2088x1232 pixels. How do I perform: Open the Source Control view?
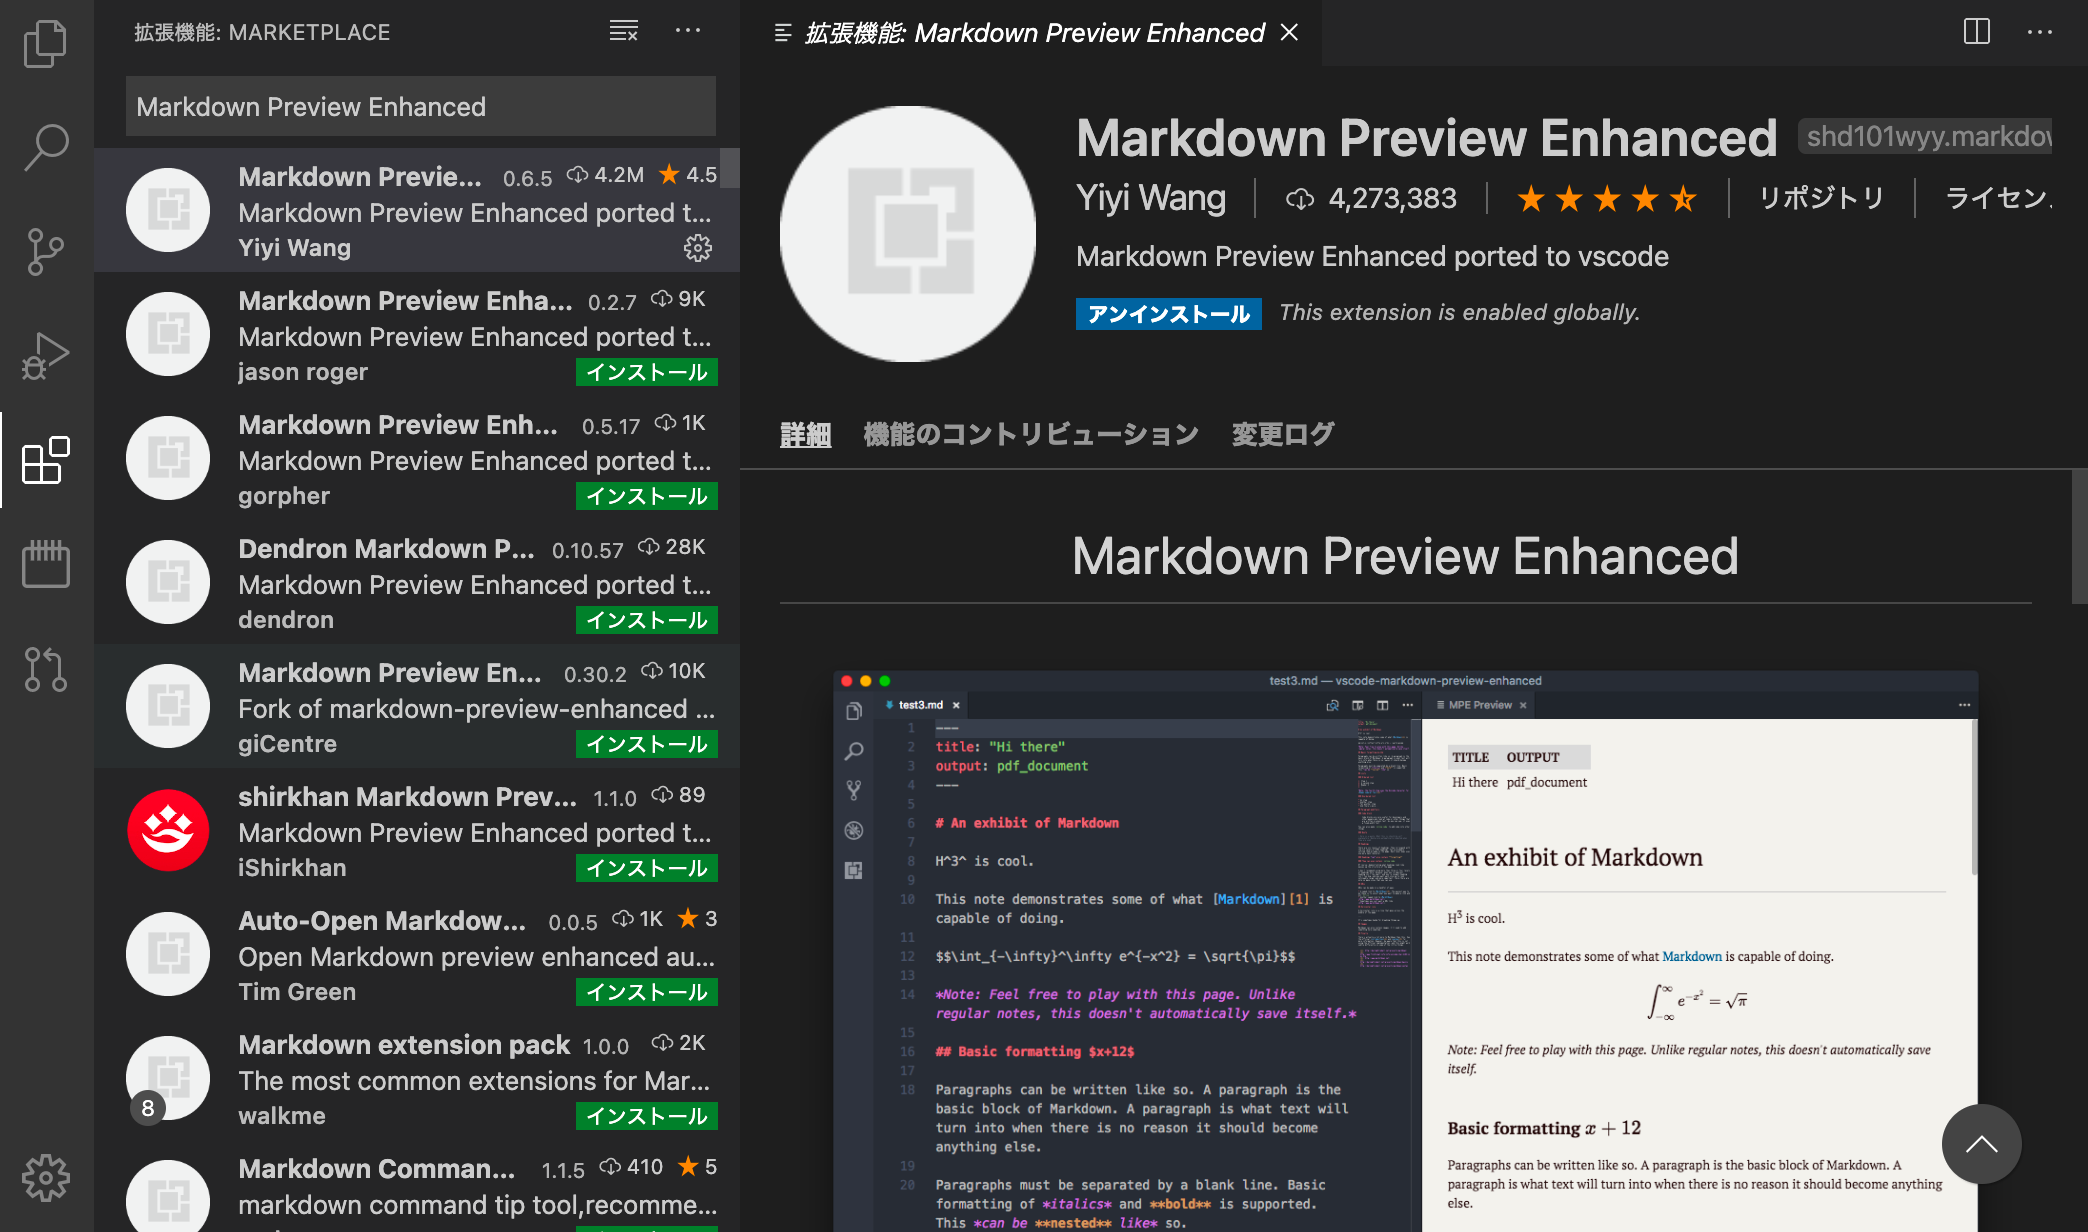46,252
